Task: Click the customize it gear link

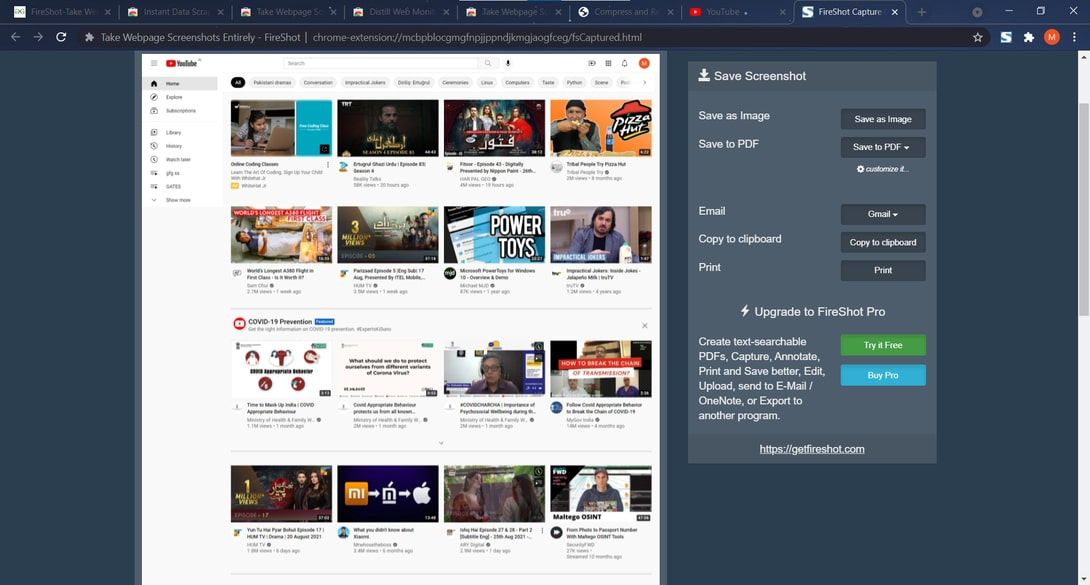Action: pos(882,169)
